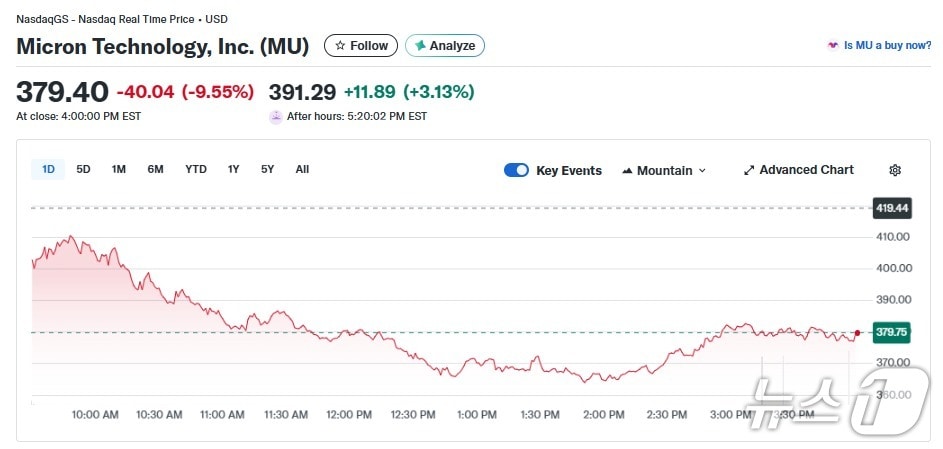Switch chart to 5Y range
The height and width of the screenshot is (449, 943).
(x=267, y=169)
